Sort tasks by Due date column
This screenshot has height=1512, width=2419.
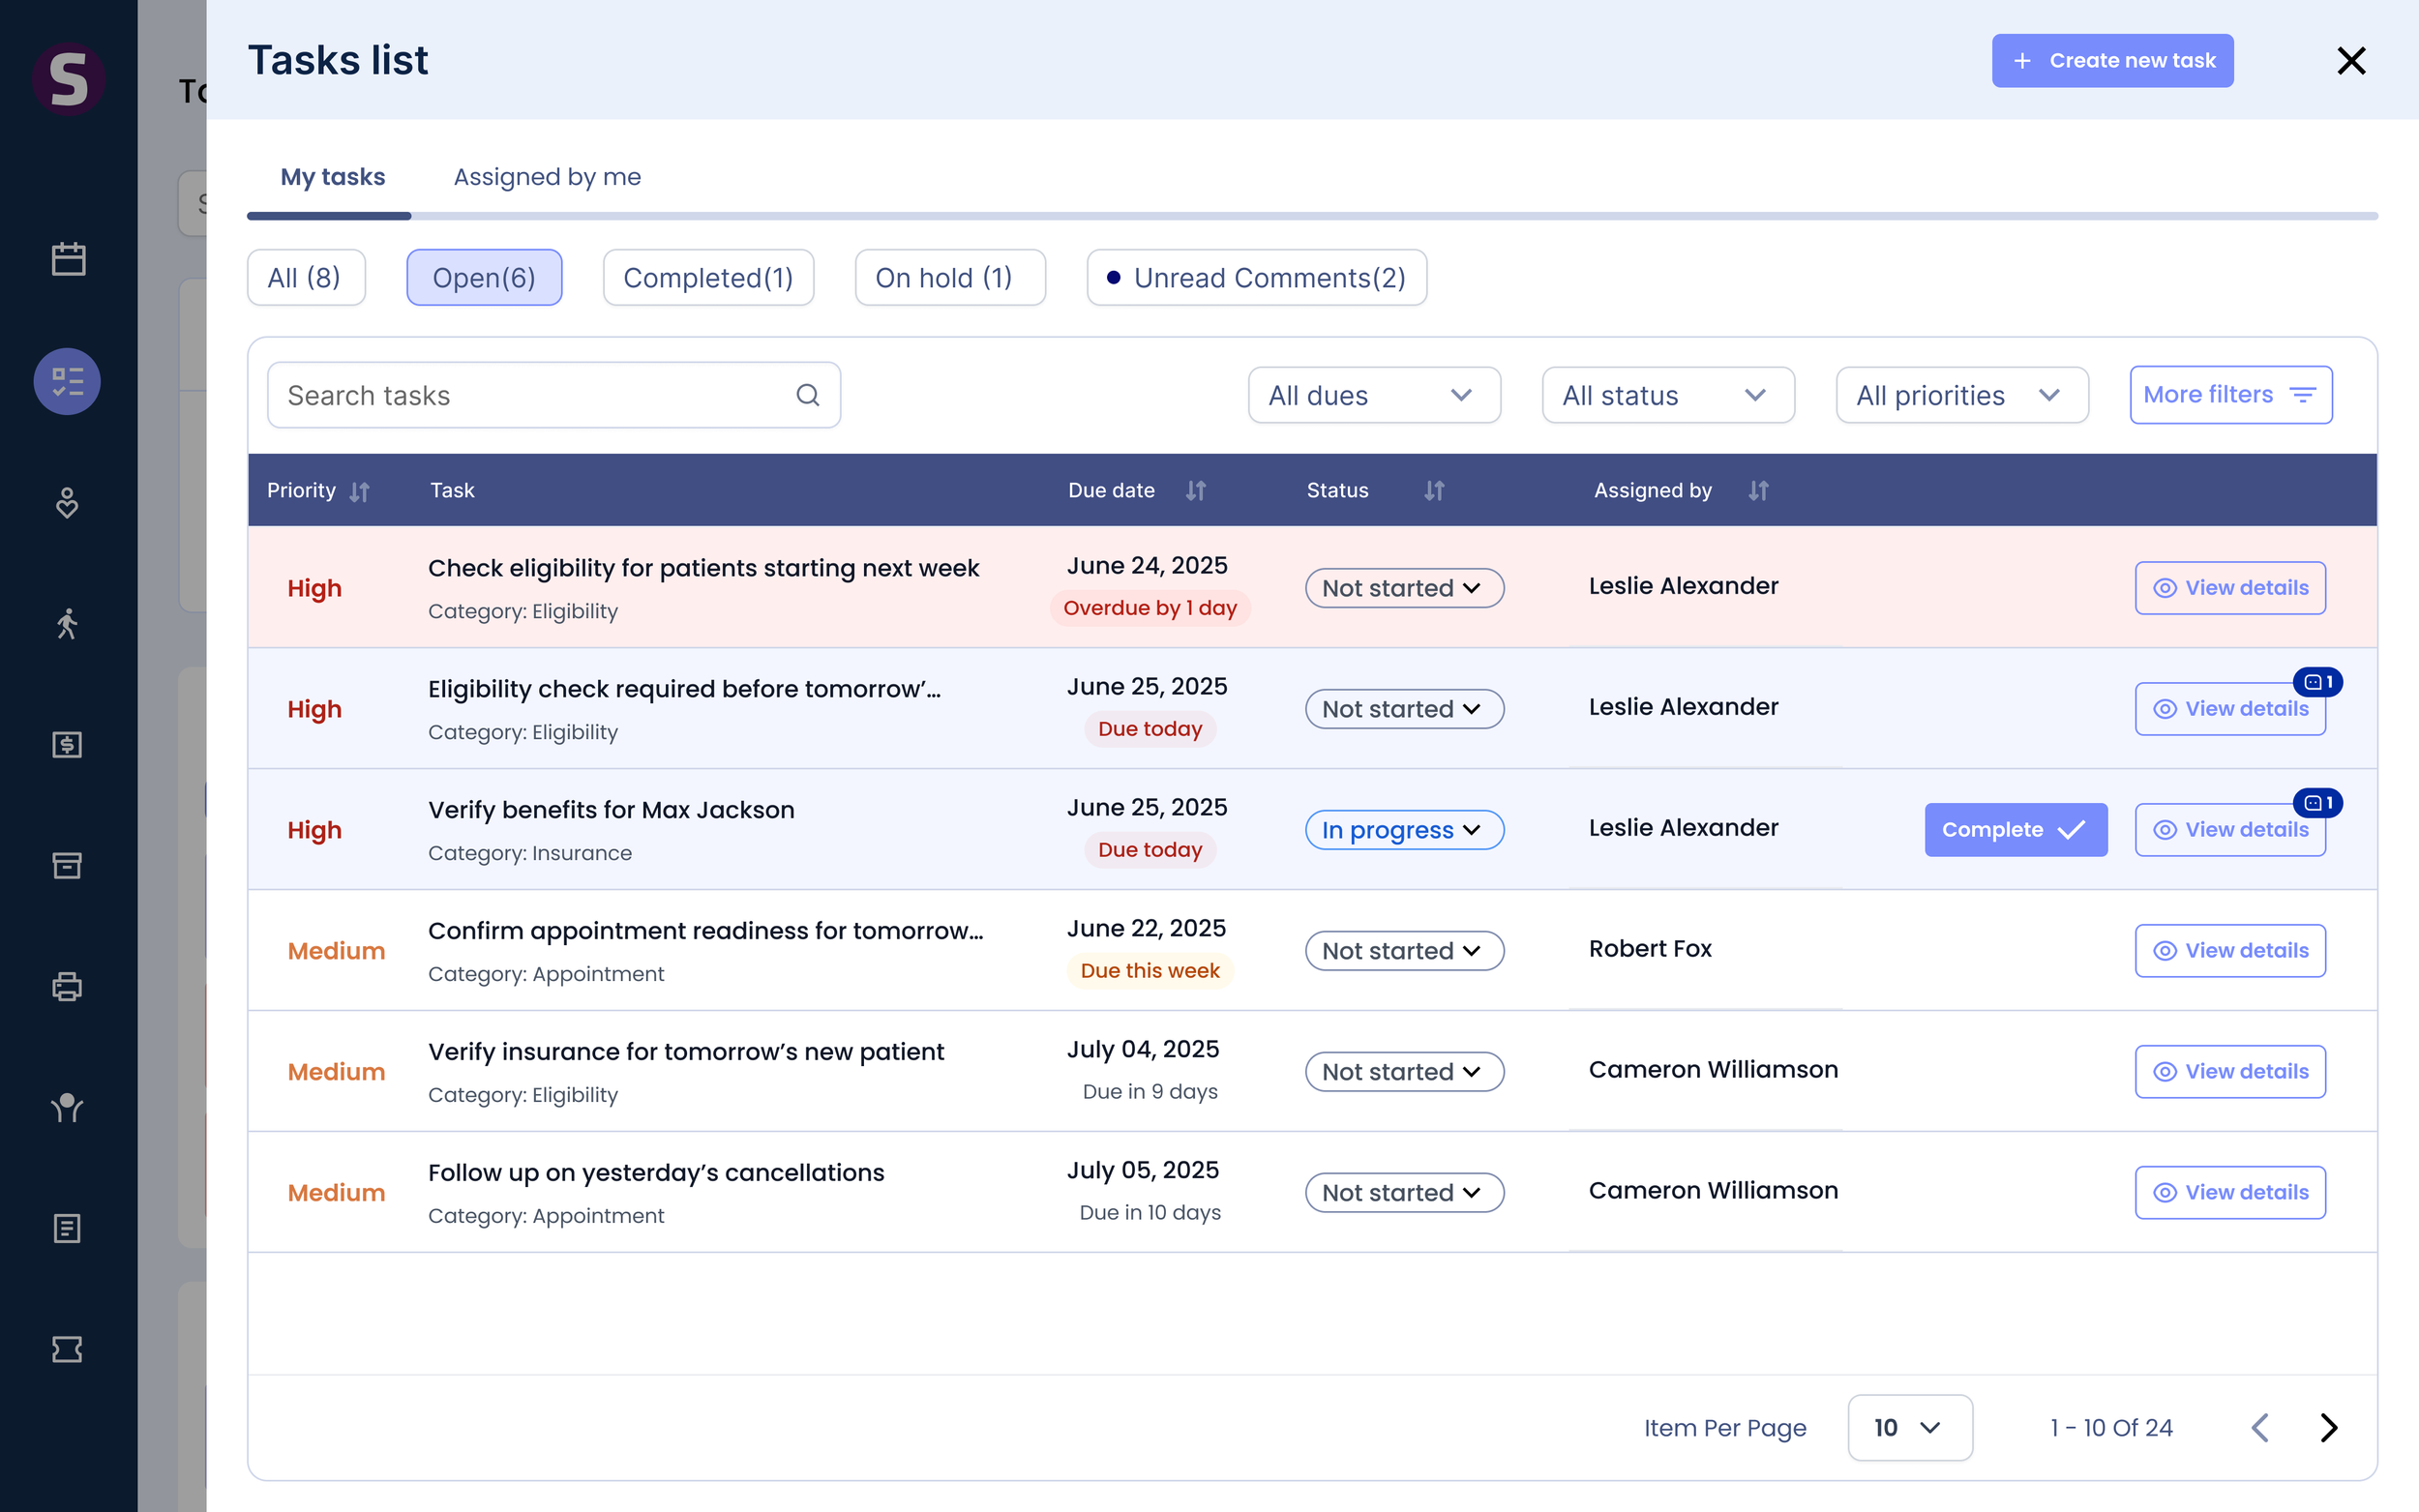coord(1195,491)
